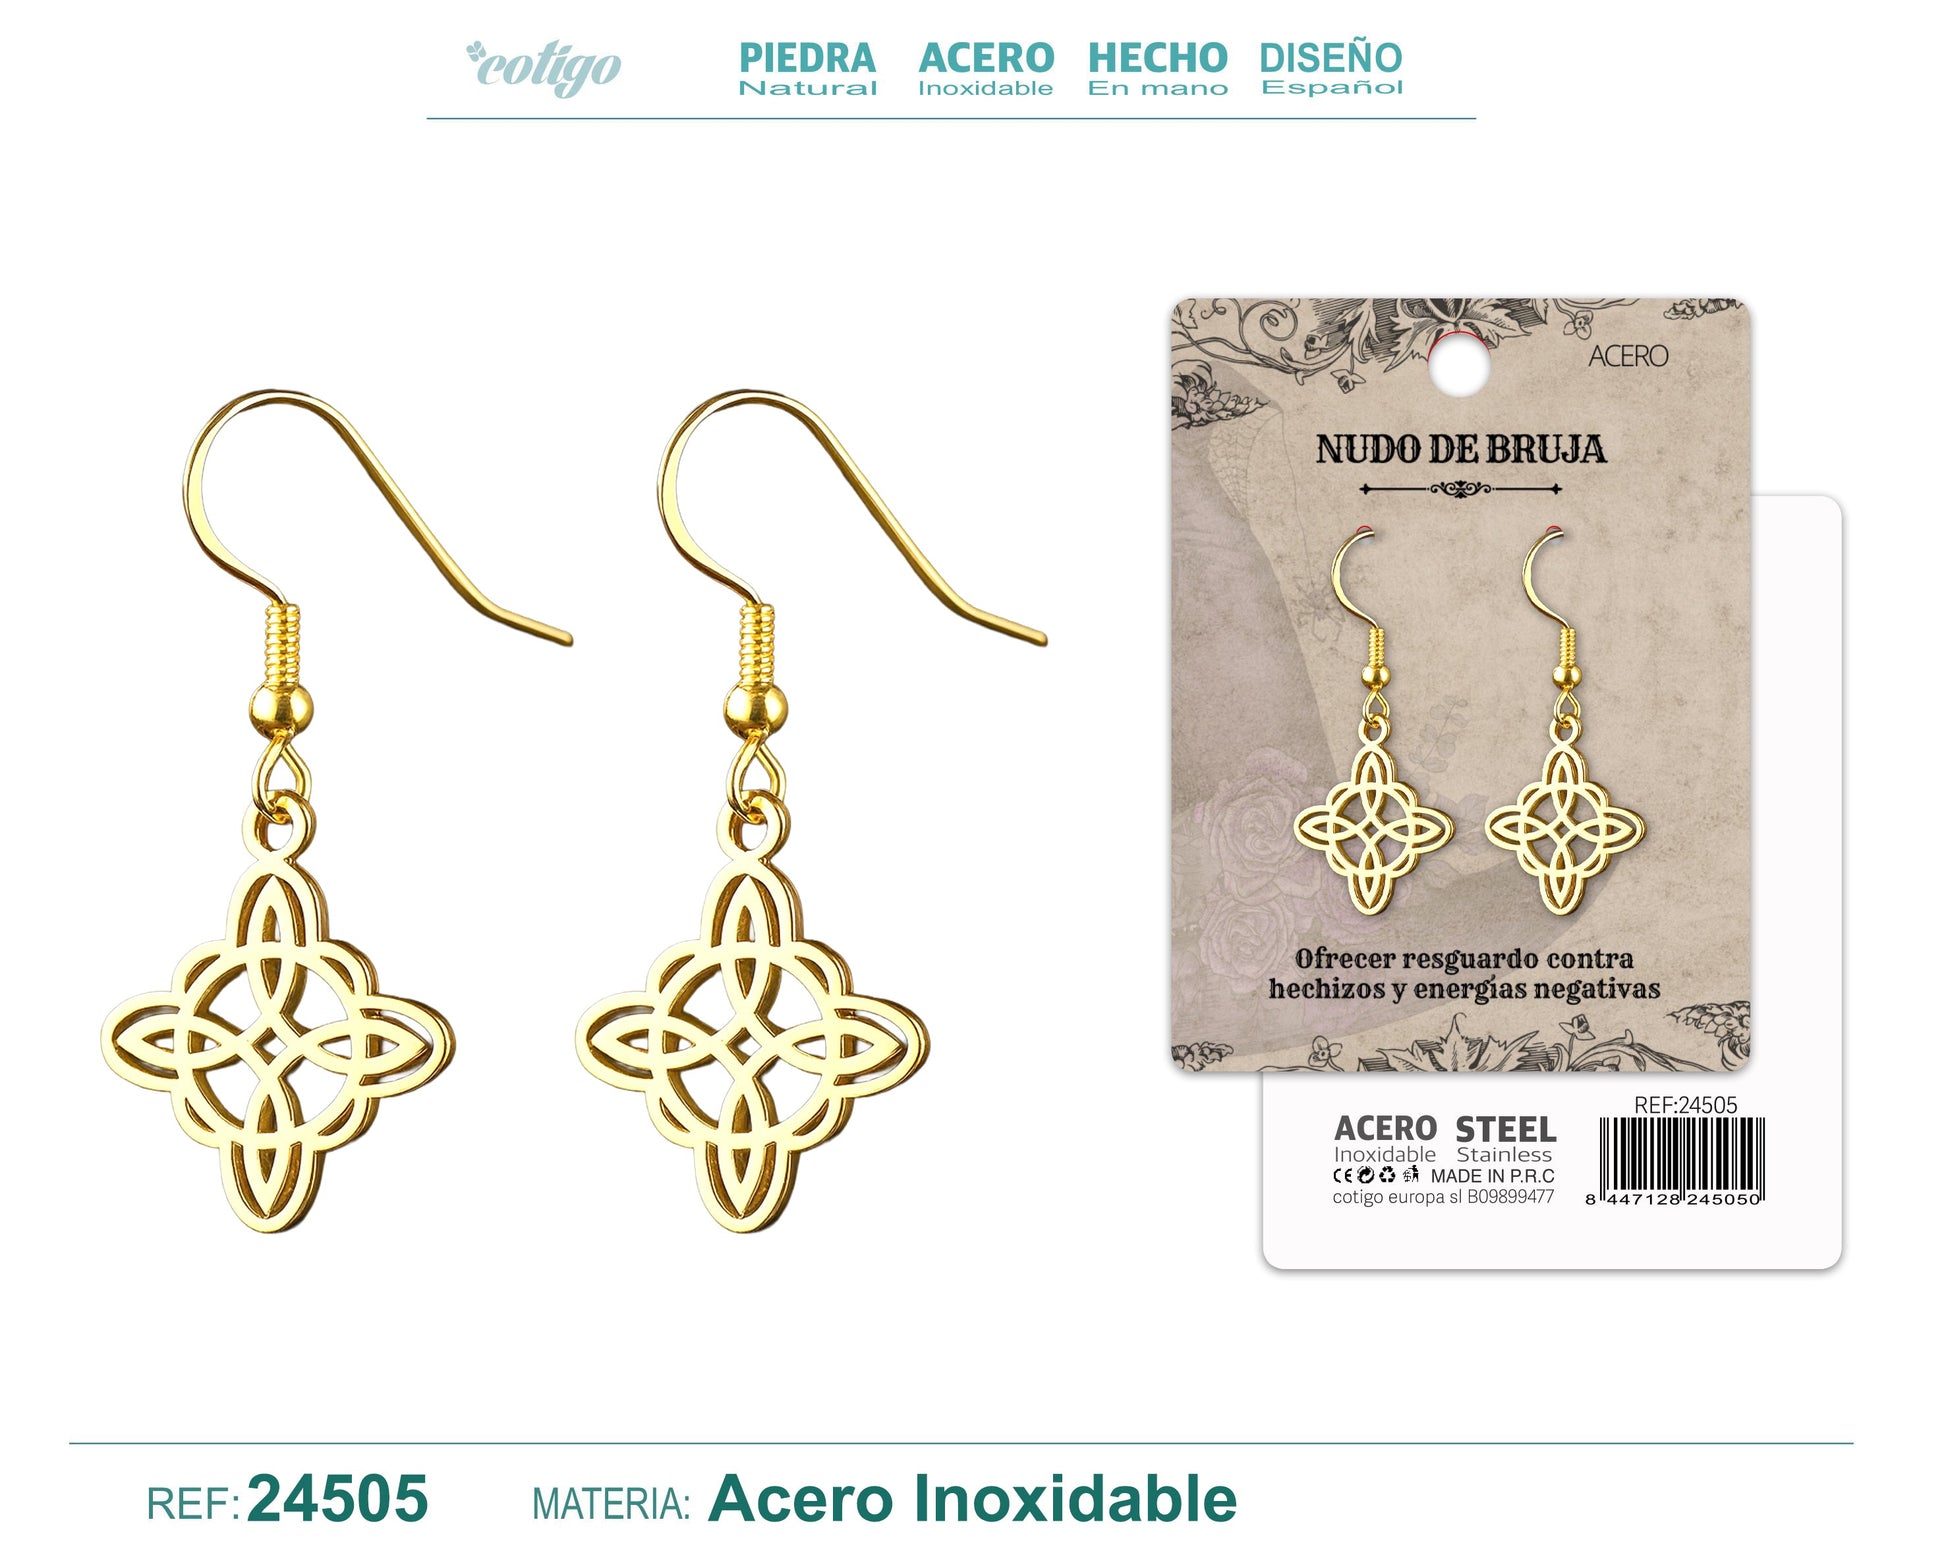The image size is (1946, 1557).
Task: Click the HECHO En mano label
Action: point(1158,68)
